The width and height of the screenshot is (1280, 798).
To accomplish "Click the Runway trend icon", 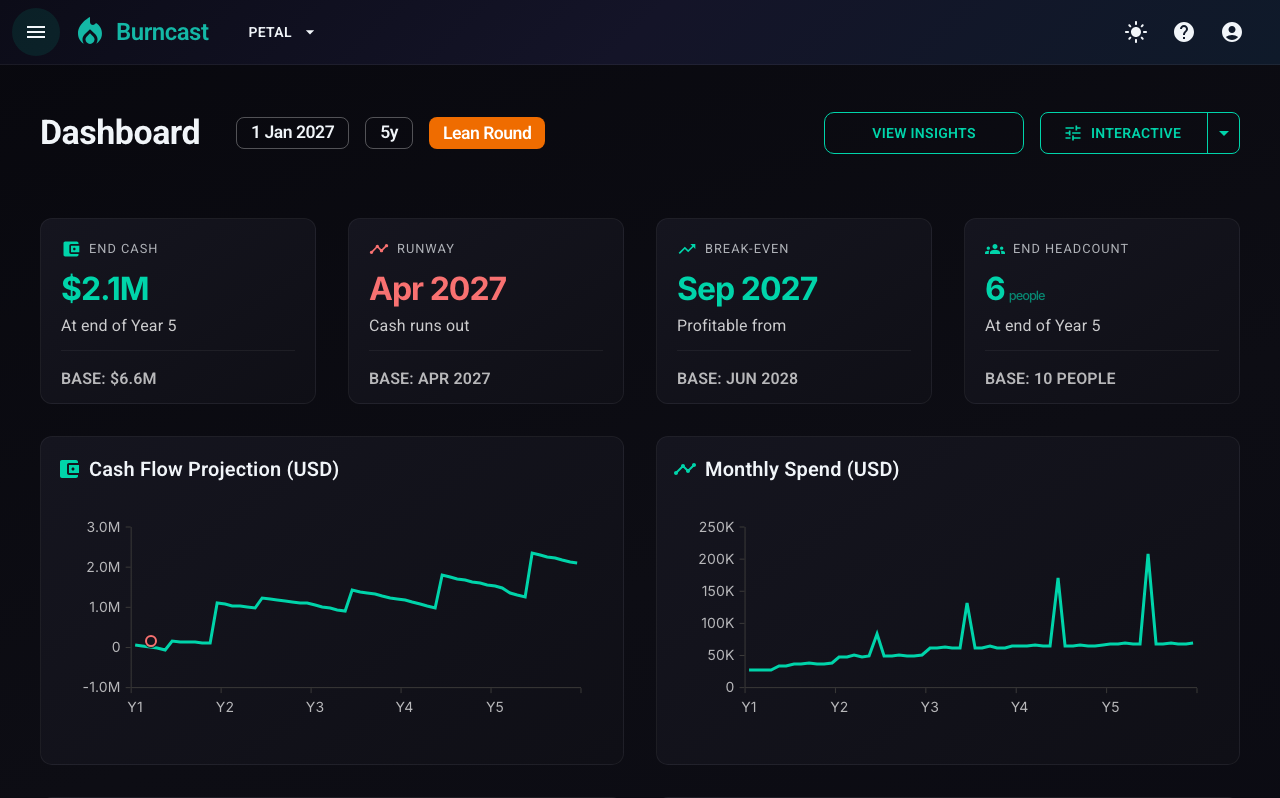I will click(x=379, y=249).
